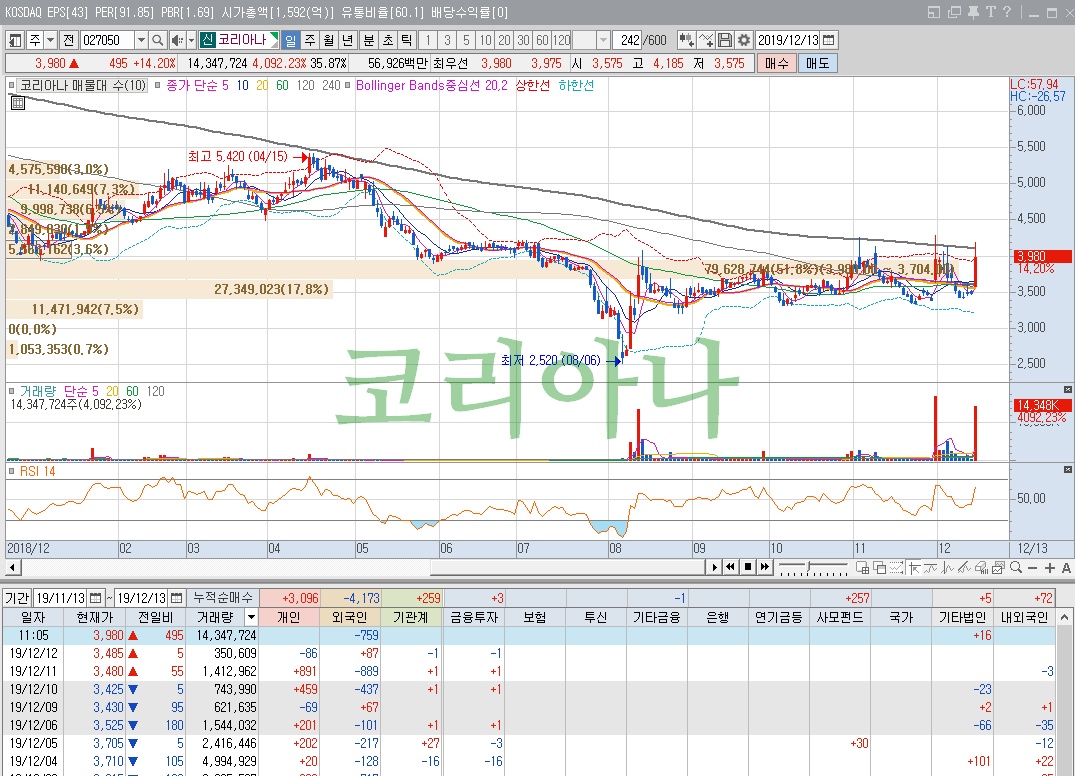Screen dimensions: 1075x776
Task: Click the 027050 stock code field
Action: point(107,40)
